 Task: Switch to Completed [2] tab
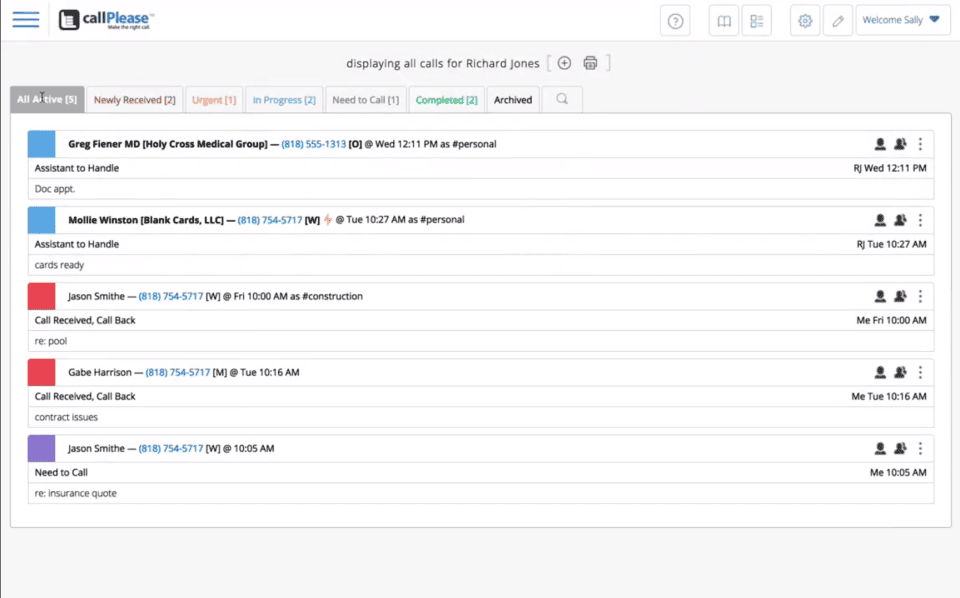446,100
